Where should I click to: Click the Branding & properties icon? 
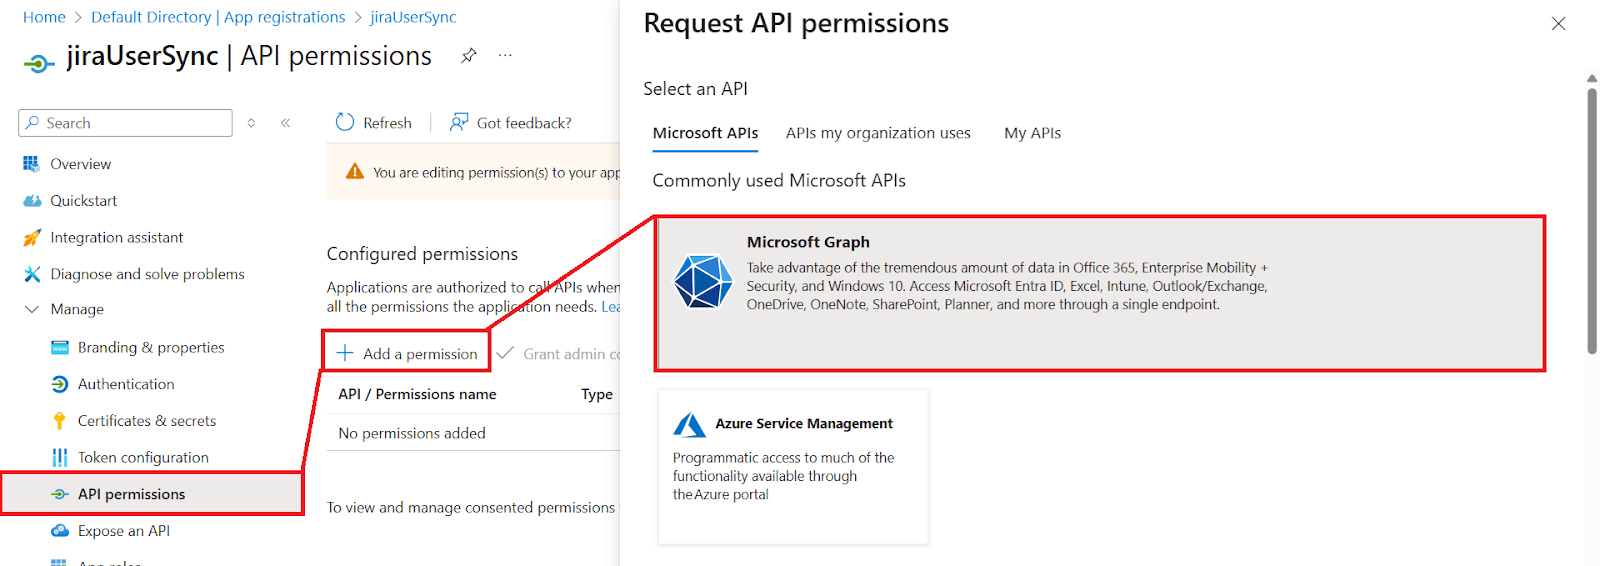60,347
